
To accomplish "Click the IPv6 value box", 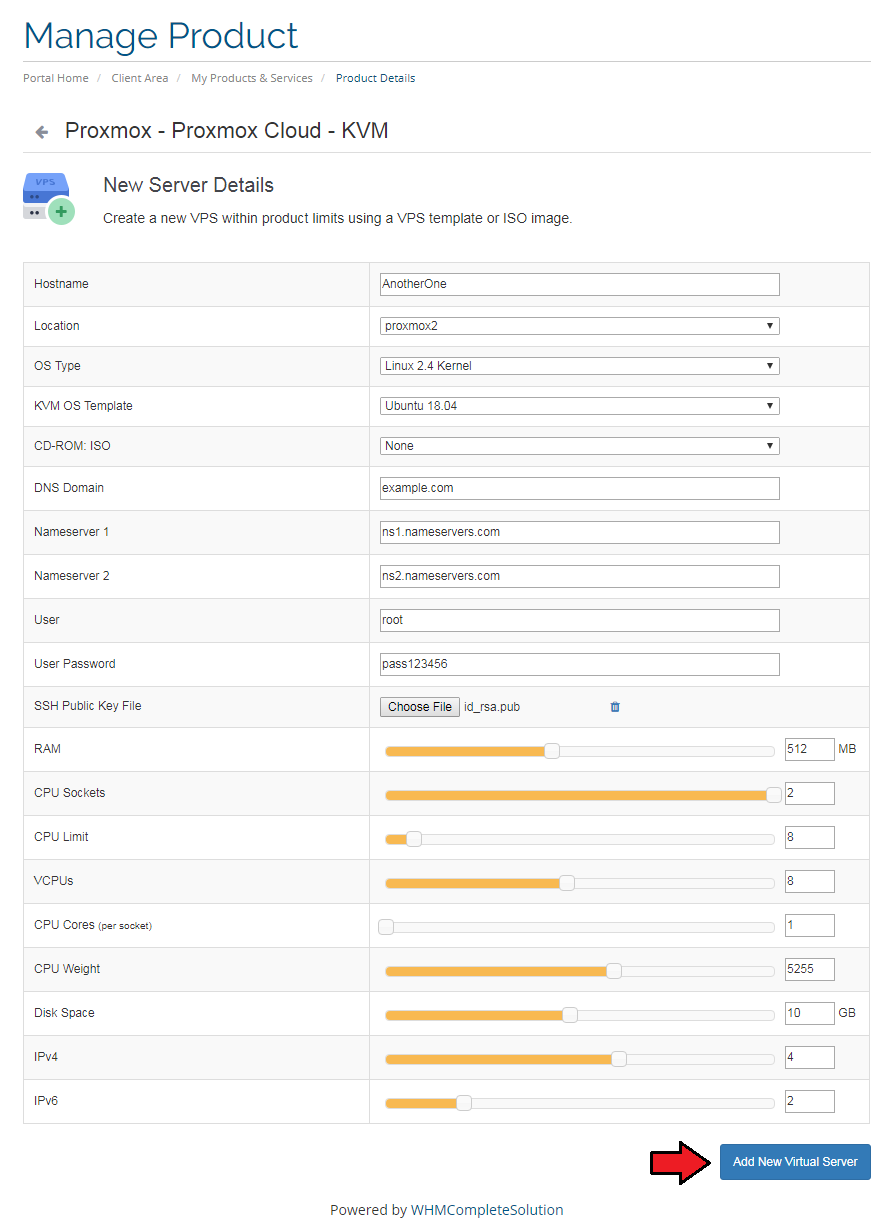I will (x=809, y=1102).
